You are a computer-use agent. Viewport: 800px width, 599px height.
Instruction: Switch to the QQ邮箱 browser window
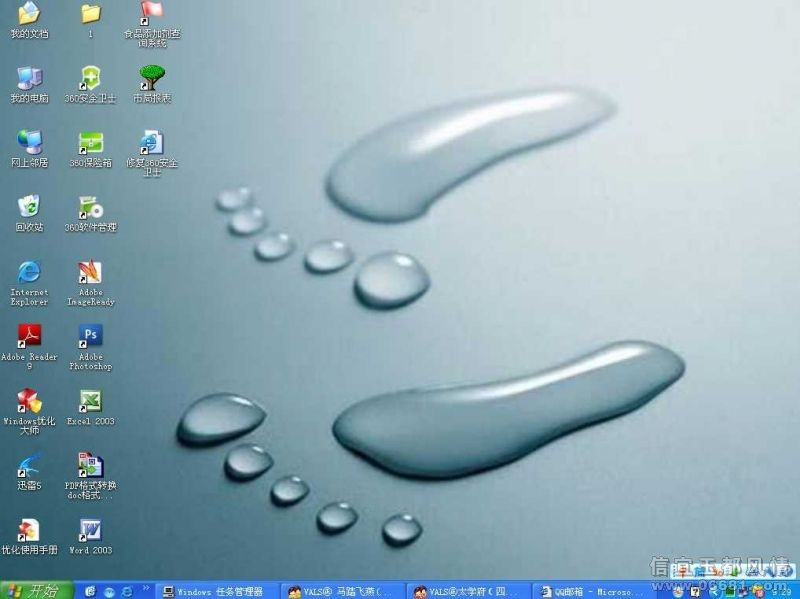pos(595,591)
